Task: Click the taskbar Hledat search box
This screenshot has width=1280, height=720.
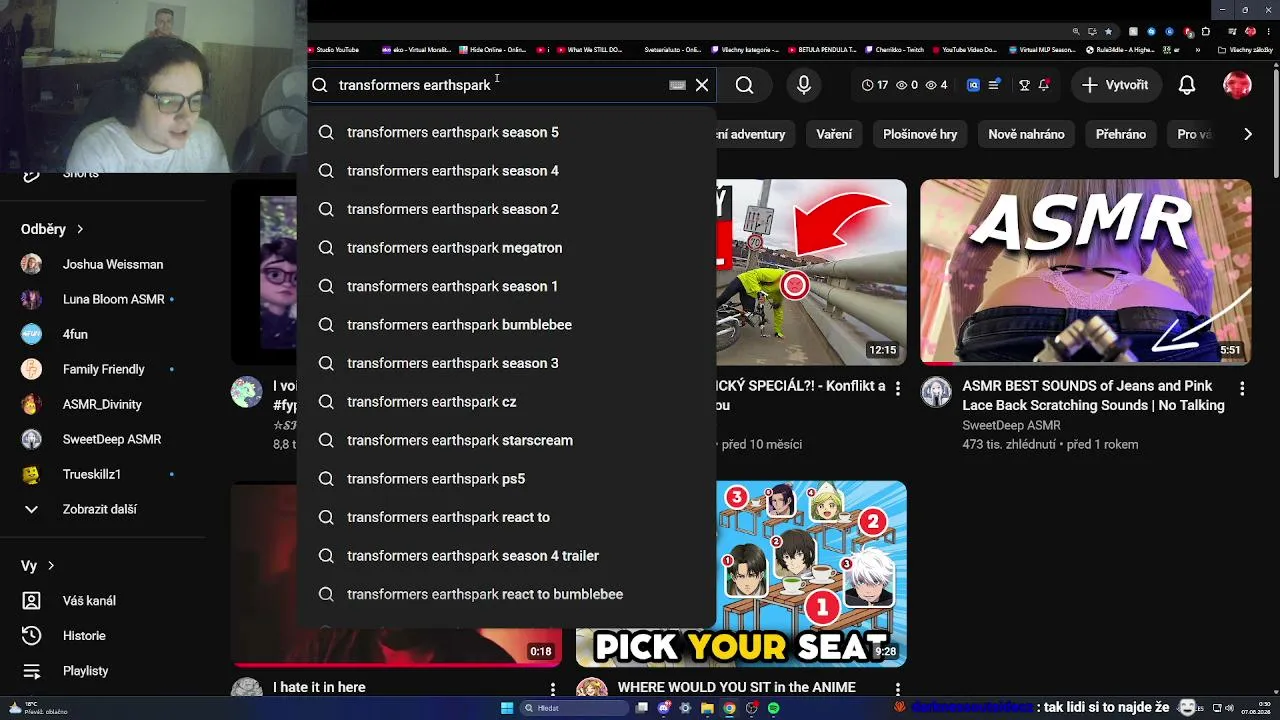Action: [x=573, y=708]
